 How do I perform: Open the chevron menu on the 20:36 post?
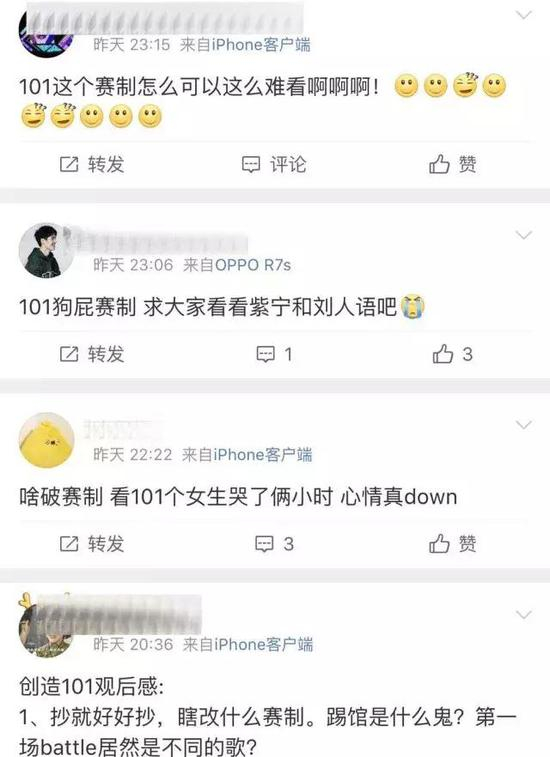[x=523, y=615]
